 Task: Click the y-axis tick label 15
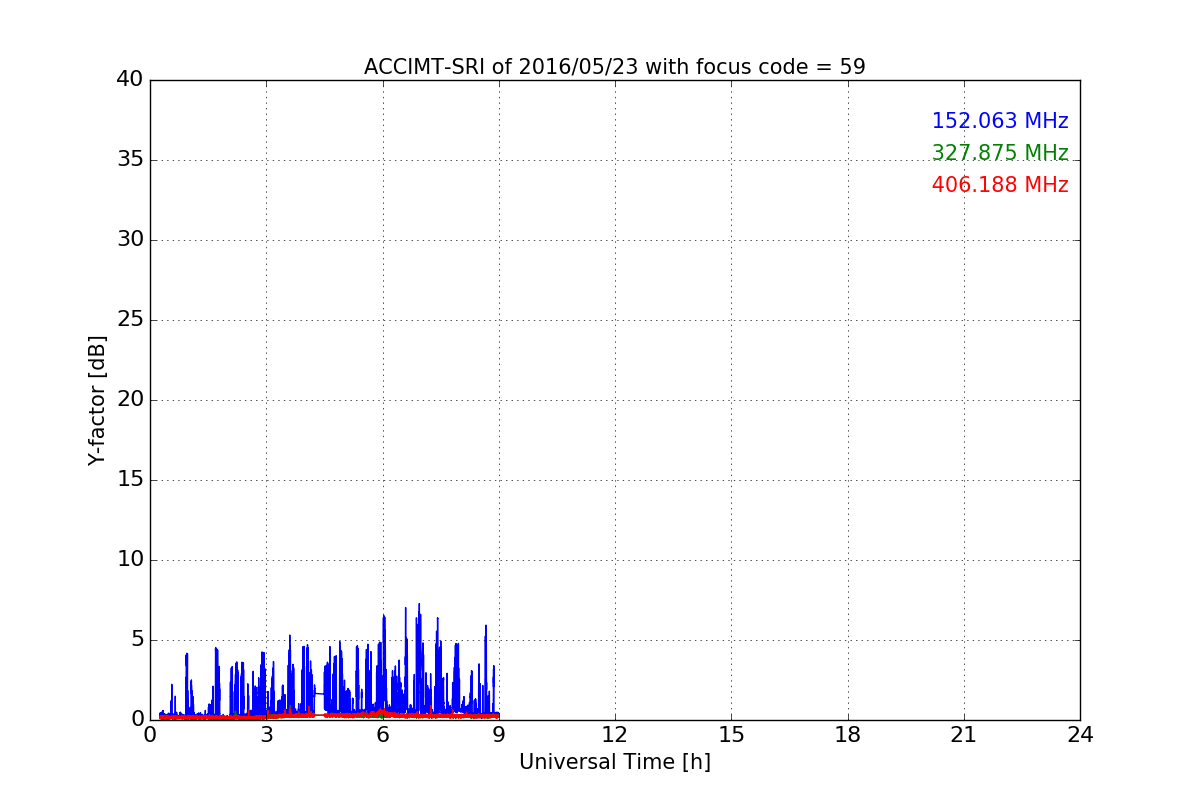pyautogui.click(x=130, y=480)
